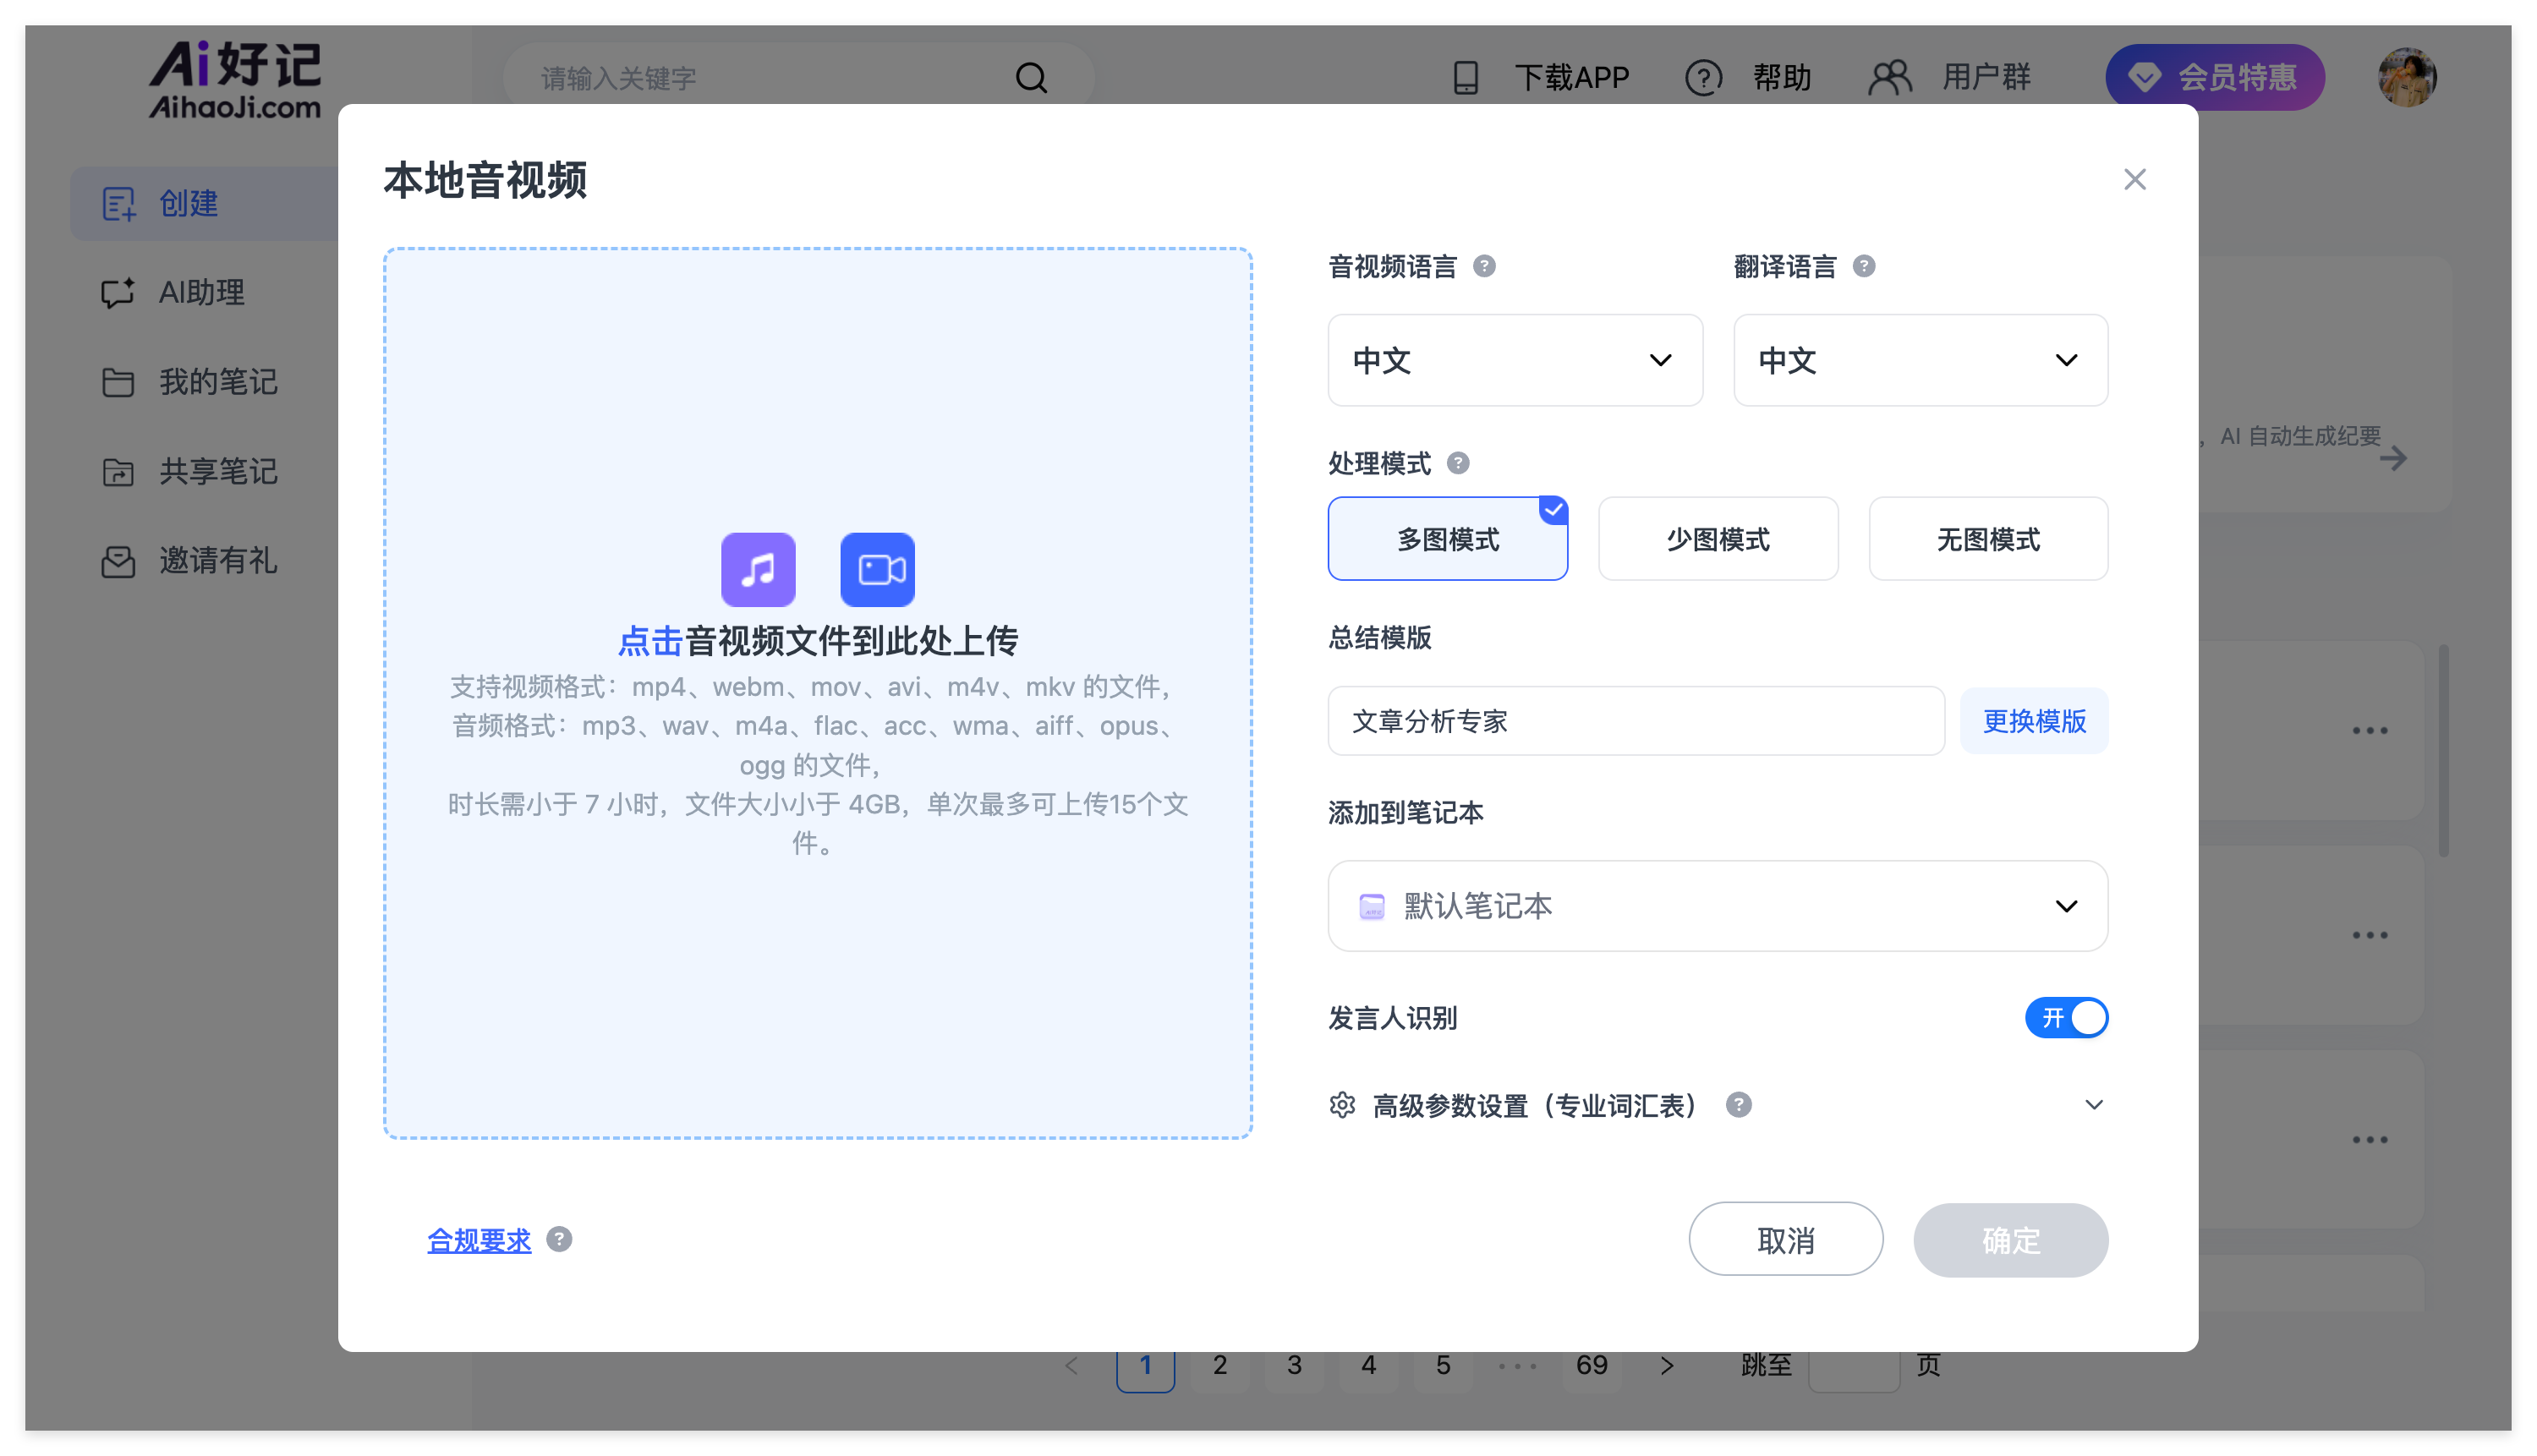Viewport: 2537px width, 1456px height.
Task: Click the 共享笔记 shared folder icon
Action: (x=118, y=471)
